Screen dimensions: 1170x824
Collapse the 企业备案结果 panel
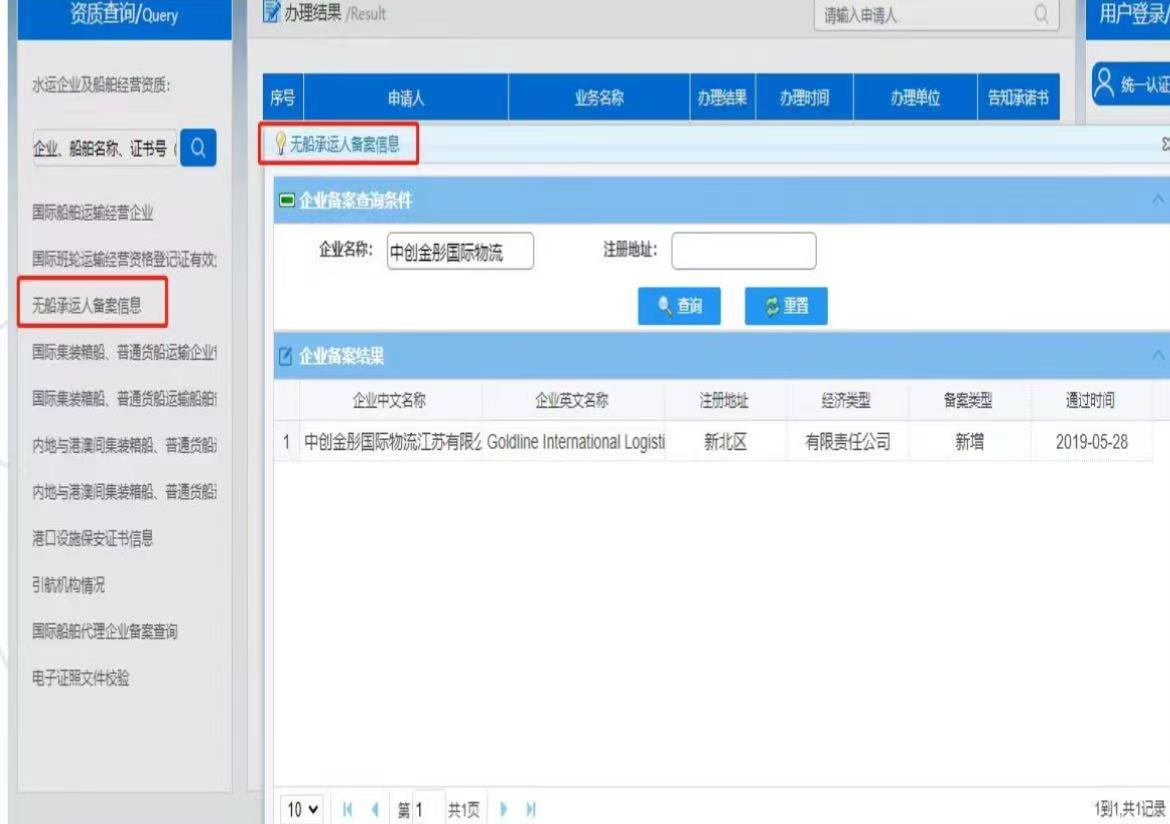1159,356
